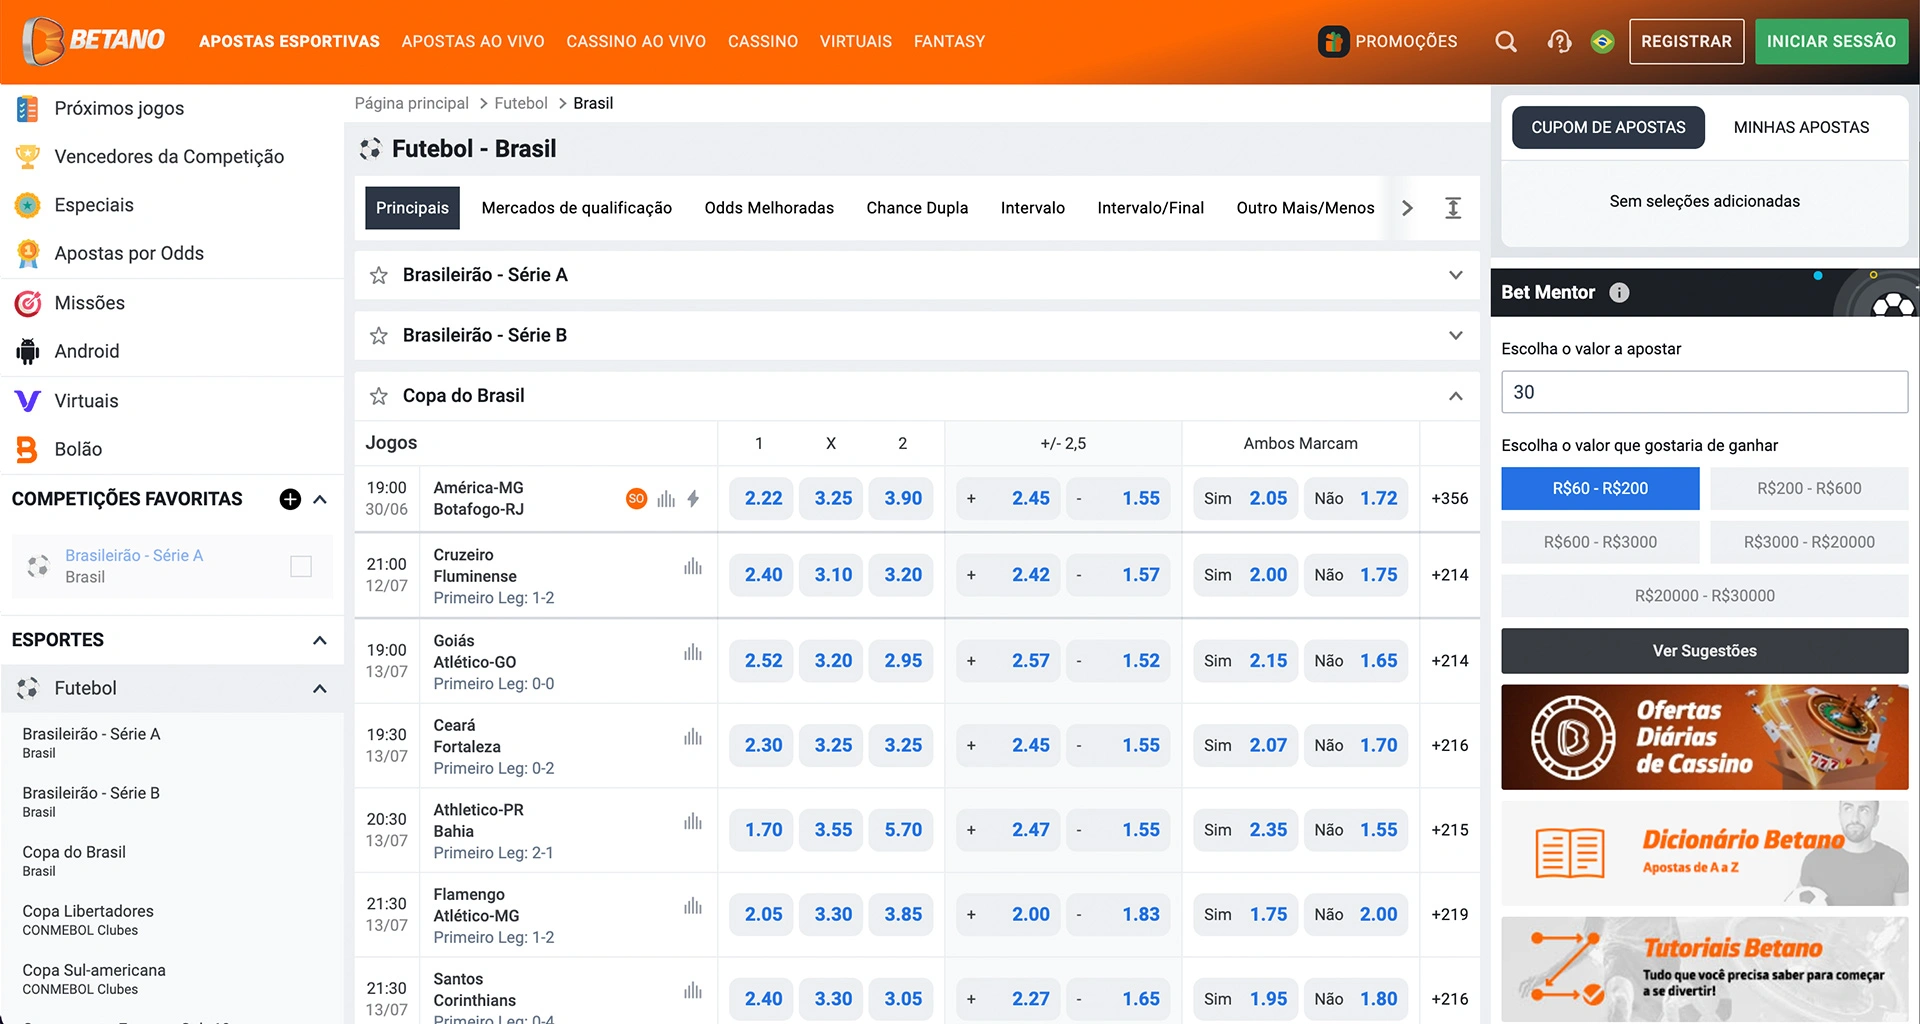Screen dimensions: 1920x1024
Task: Select R$3000 - R$20000 win range
Action: (x=1809, y=542)
